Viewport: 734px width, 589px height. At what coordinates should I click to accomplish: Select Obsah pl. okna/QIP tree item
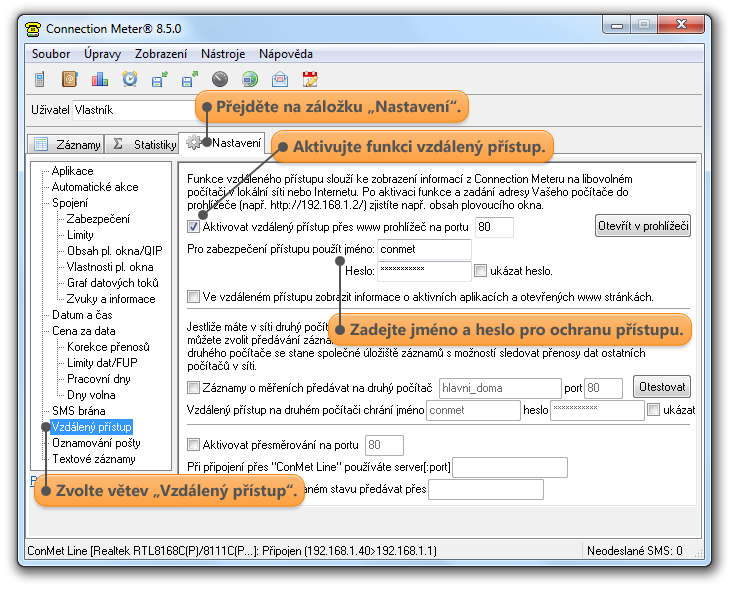(x=114, y=251)
